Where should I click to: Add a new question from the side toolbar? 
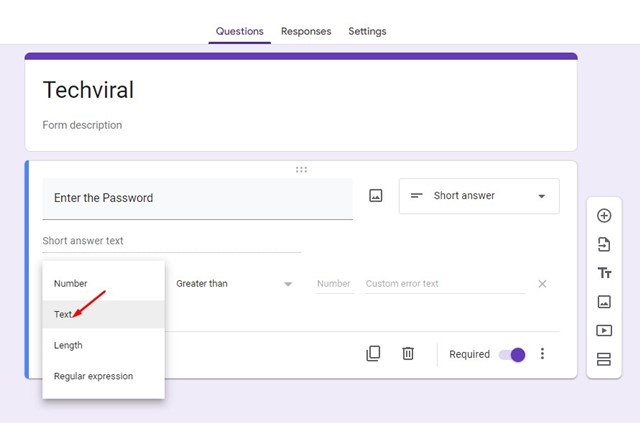click(x=603, y=216)
